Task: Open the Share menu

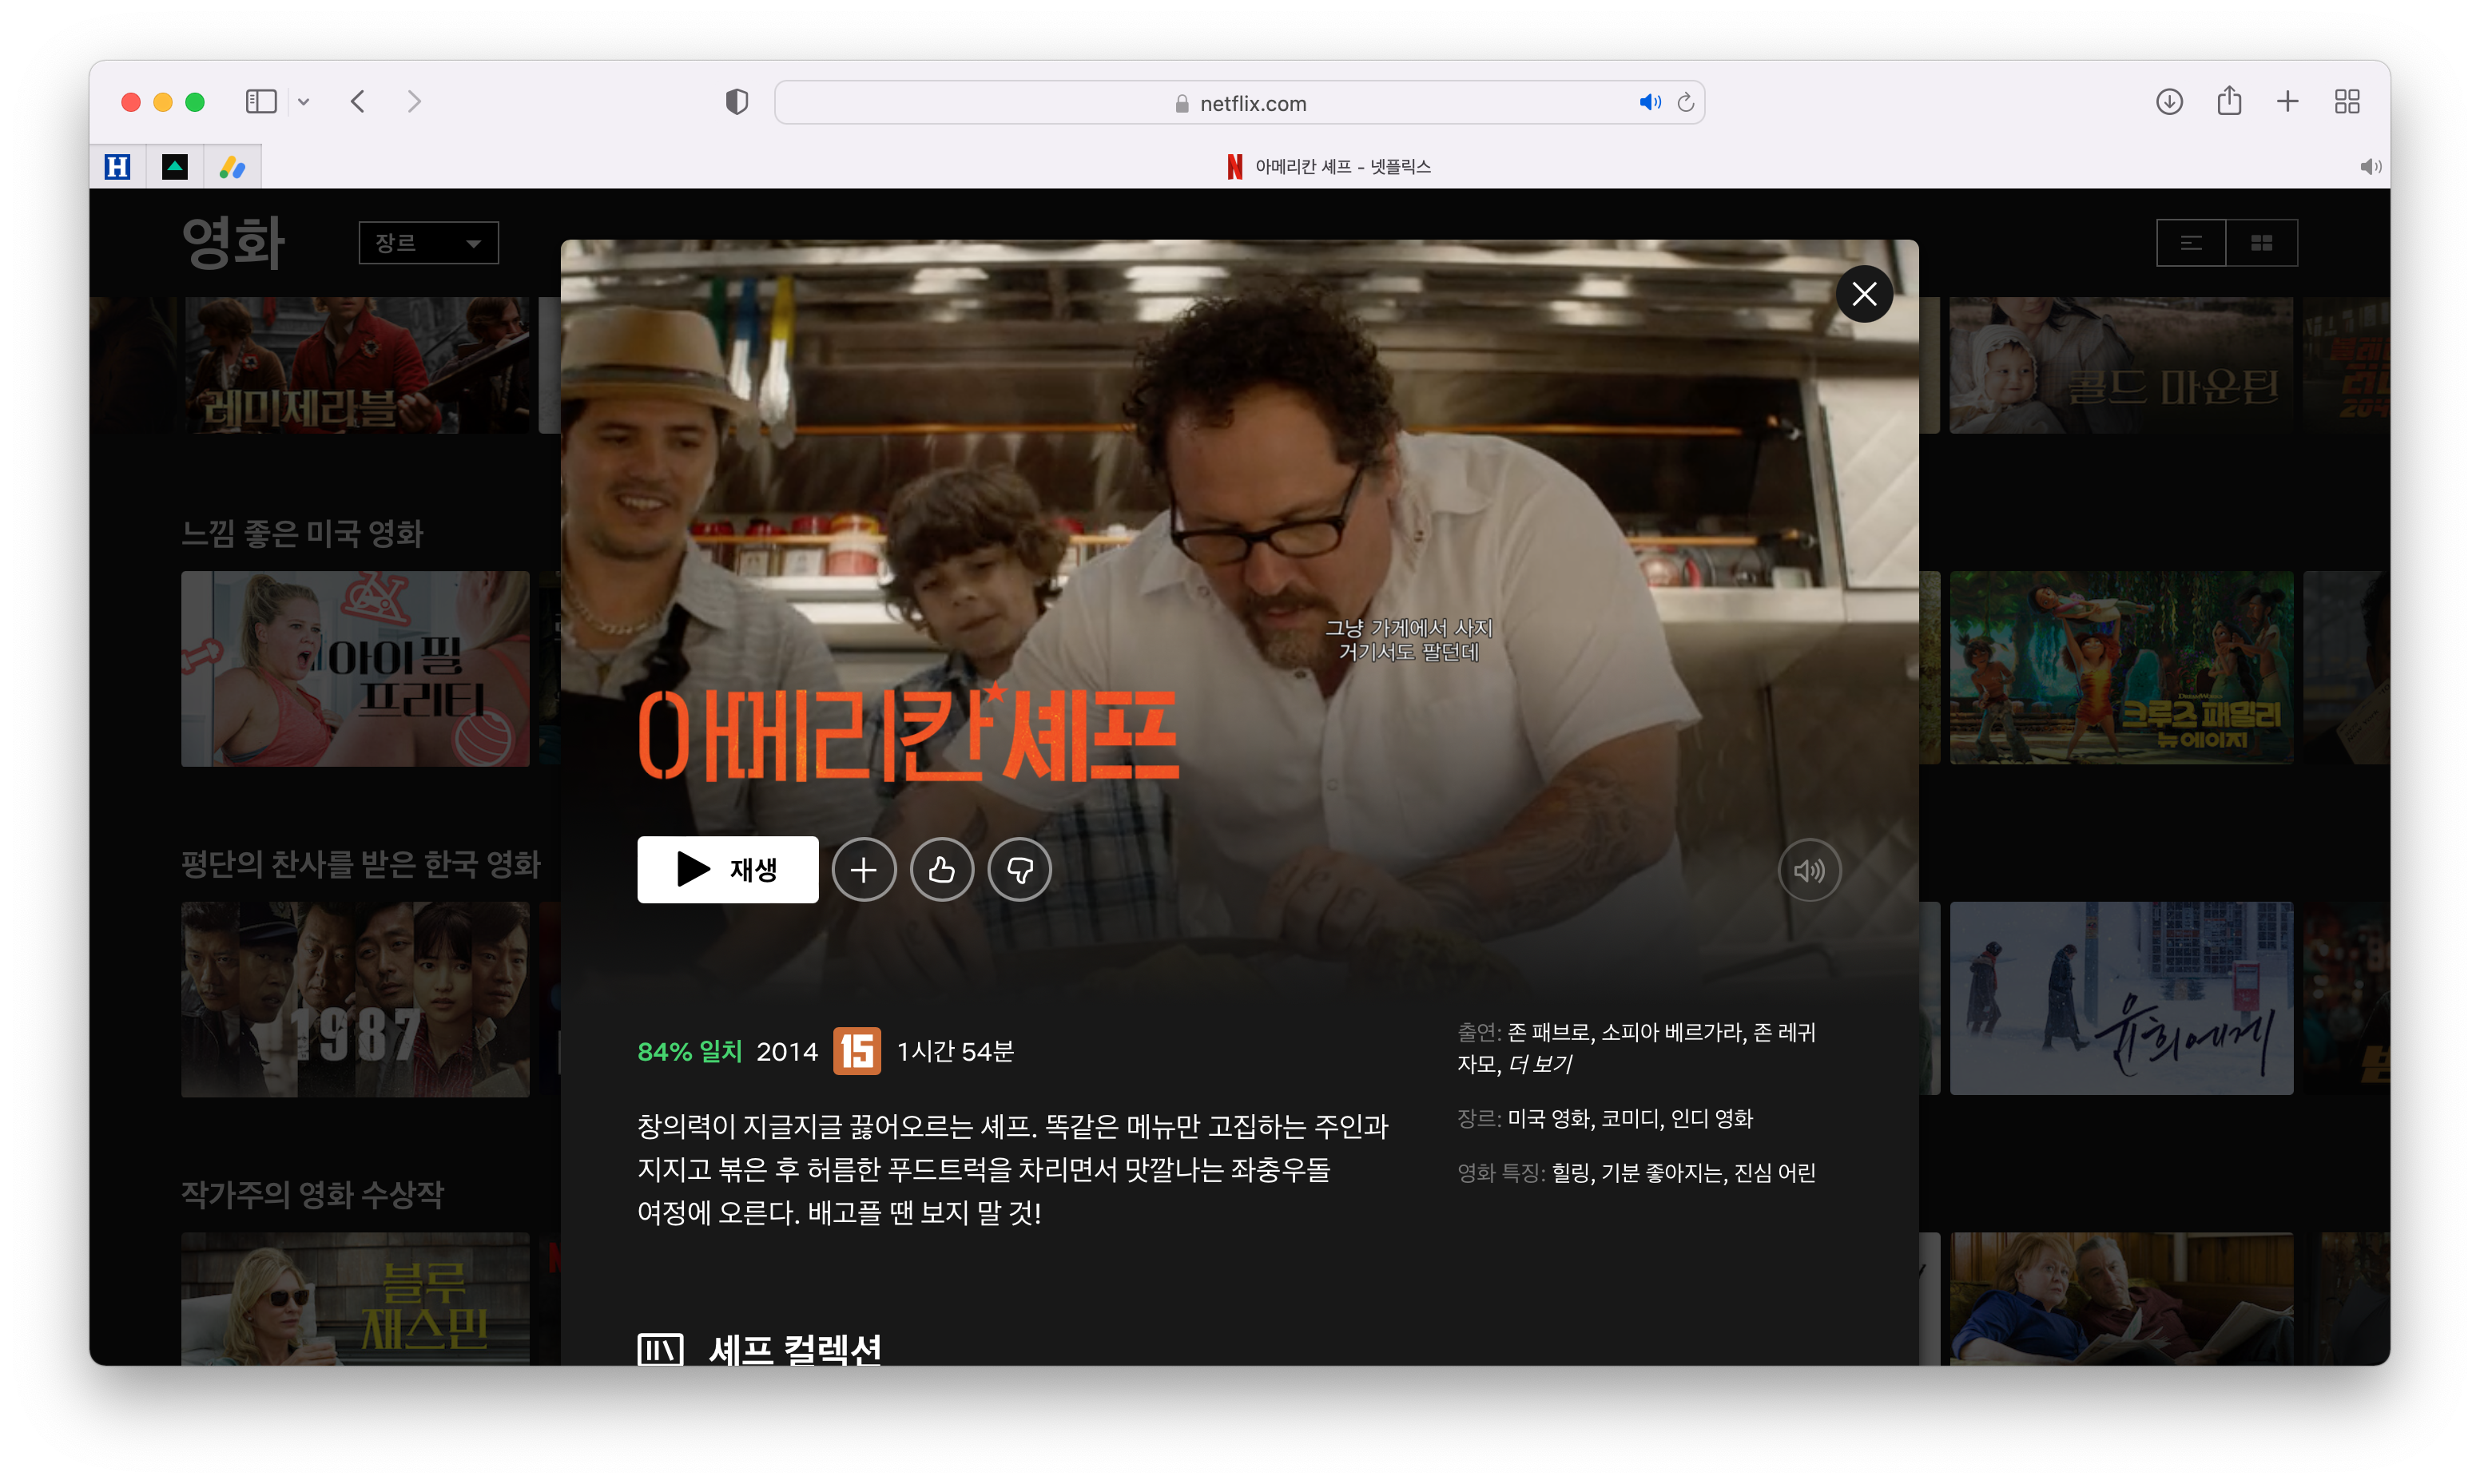Action: (x=2228, y=100)
